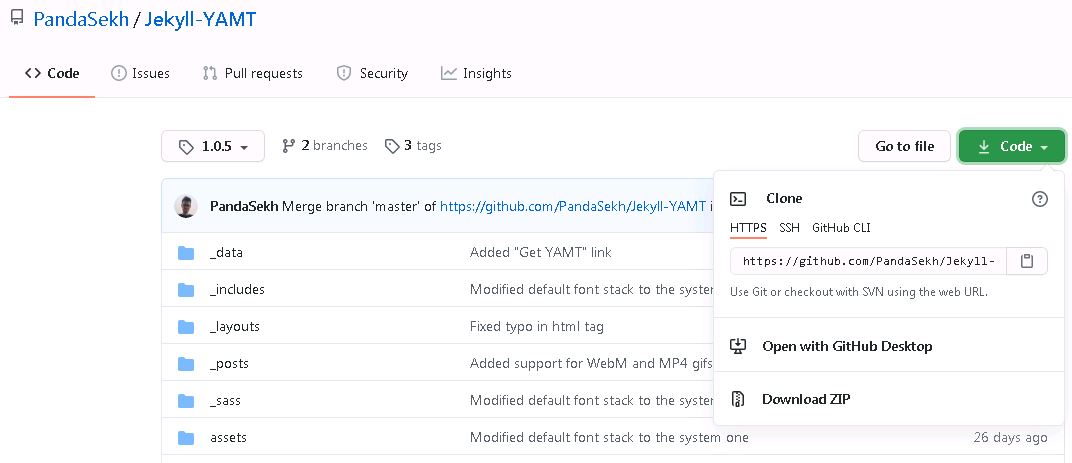The width and height of the screenshot is (1072, 463).
Task: Click the ZIP file icon
Action: pyautogui.click(x=738, y=399)
